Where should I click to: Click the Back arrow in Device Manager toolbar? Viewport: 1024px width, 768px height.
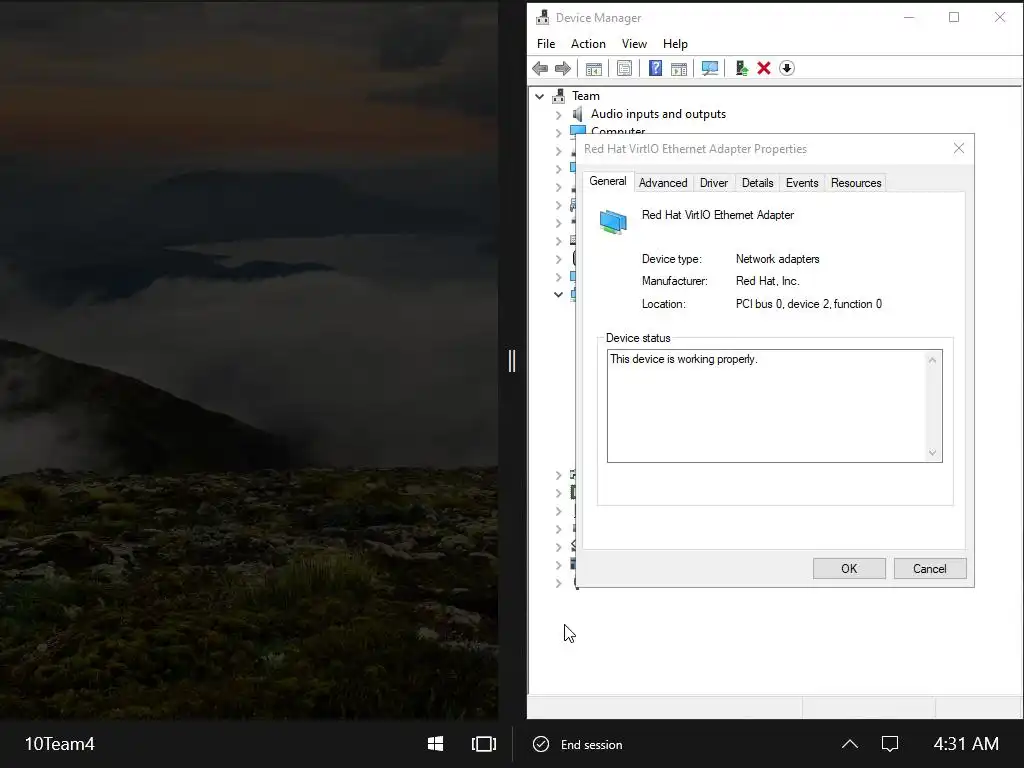[x=540, y=68]
